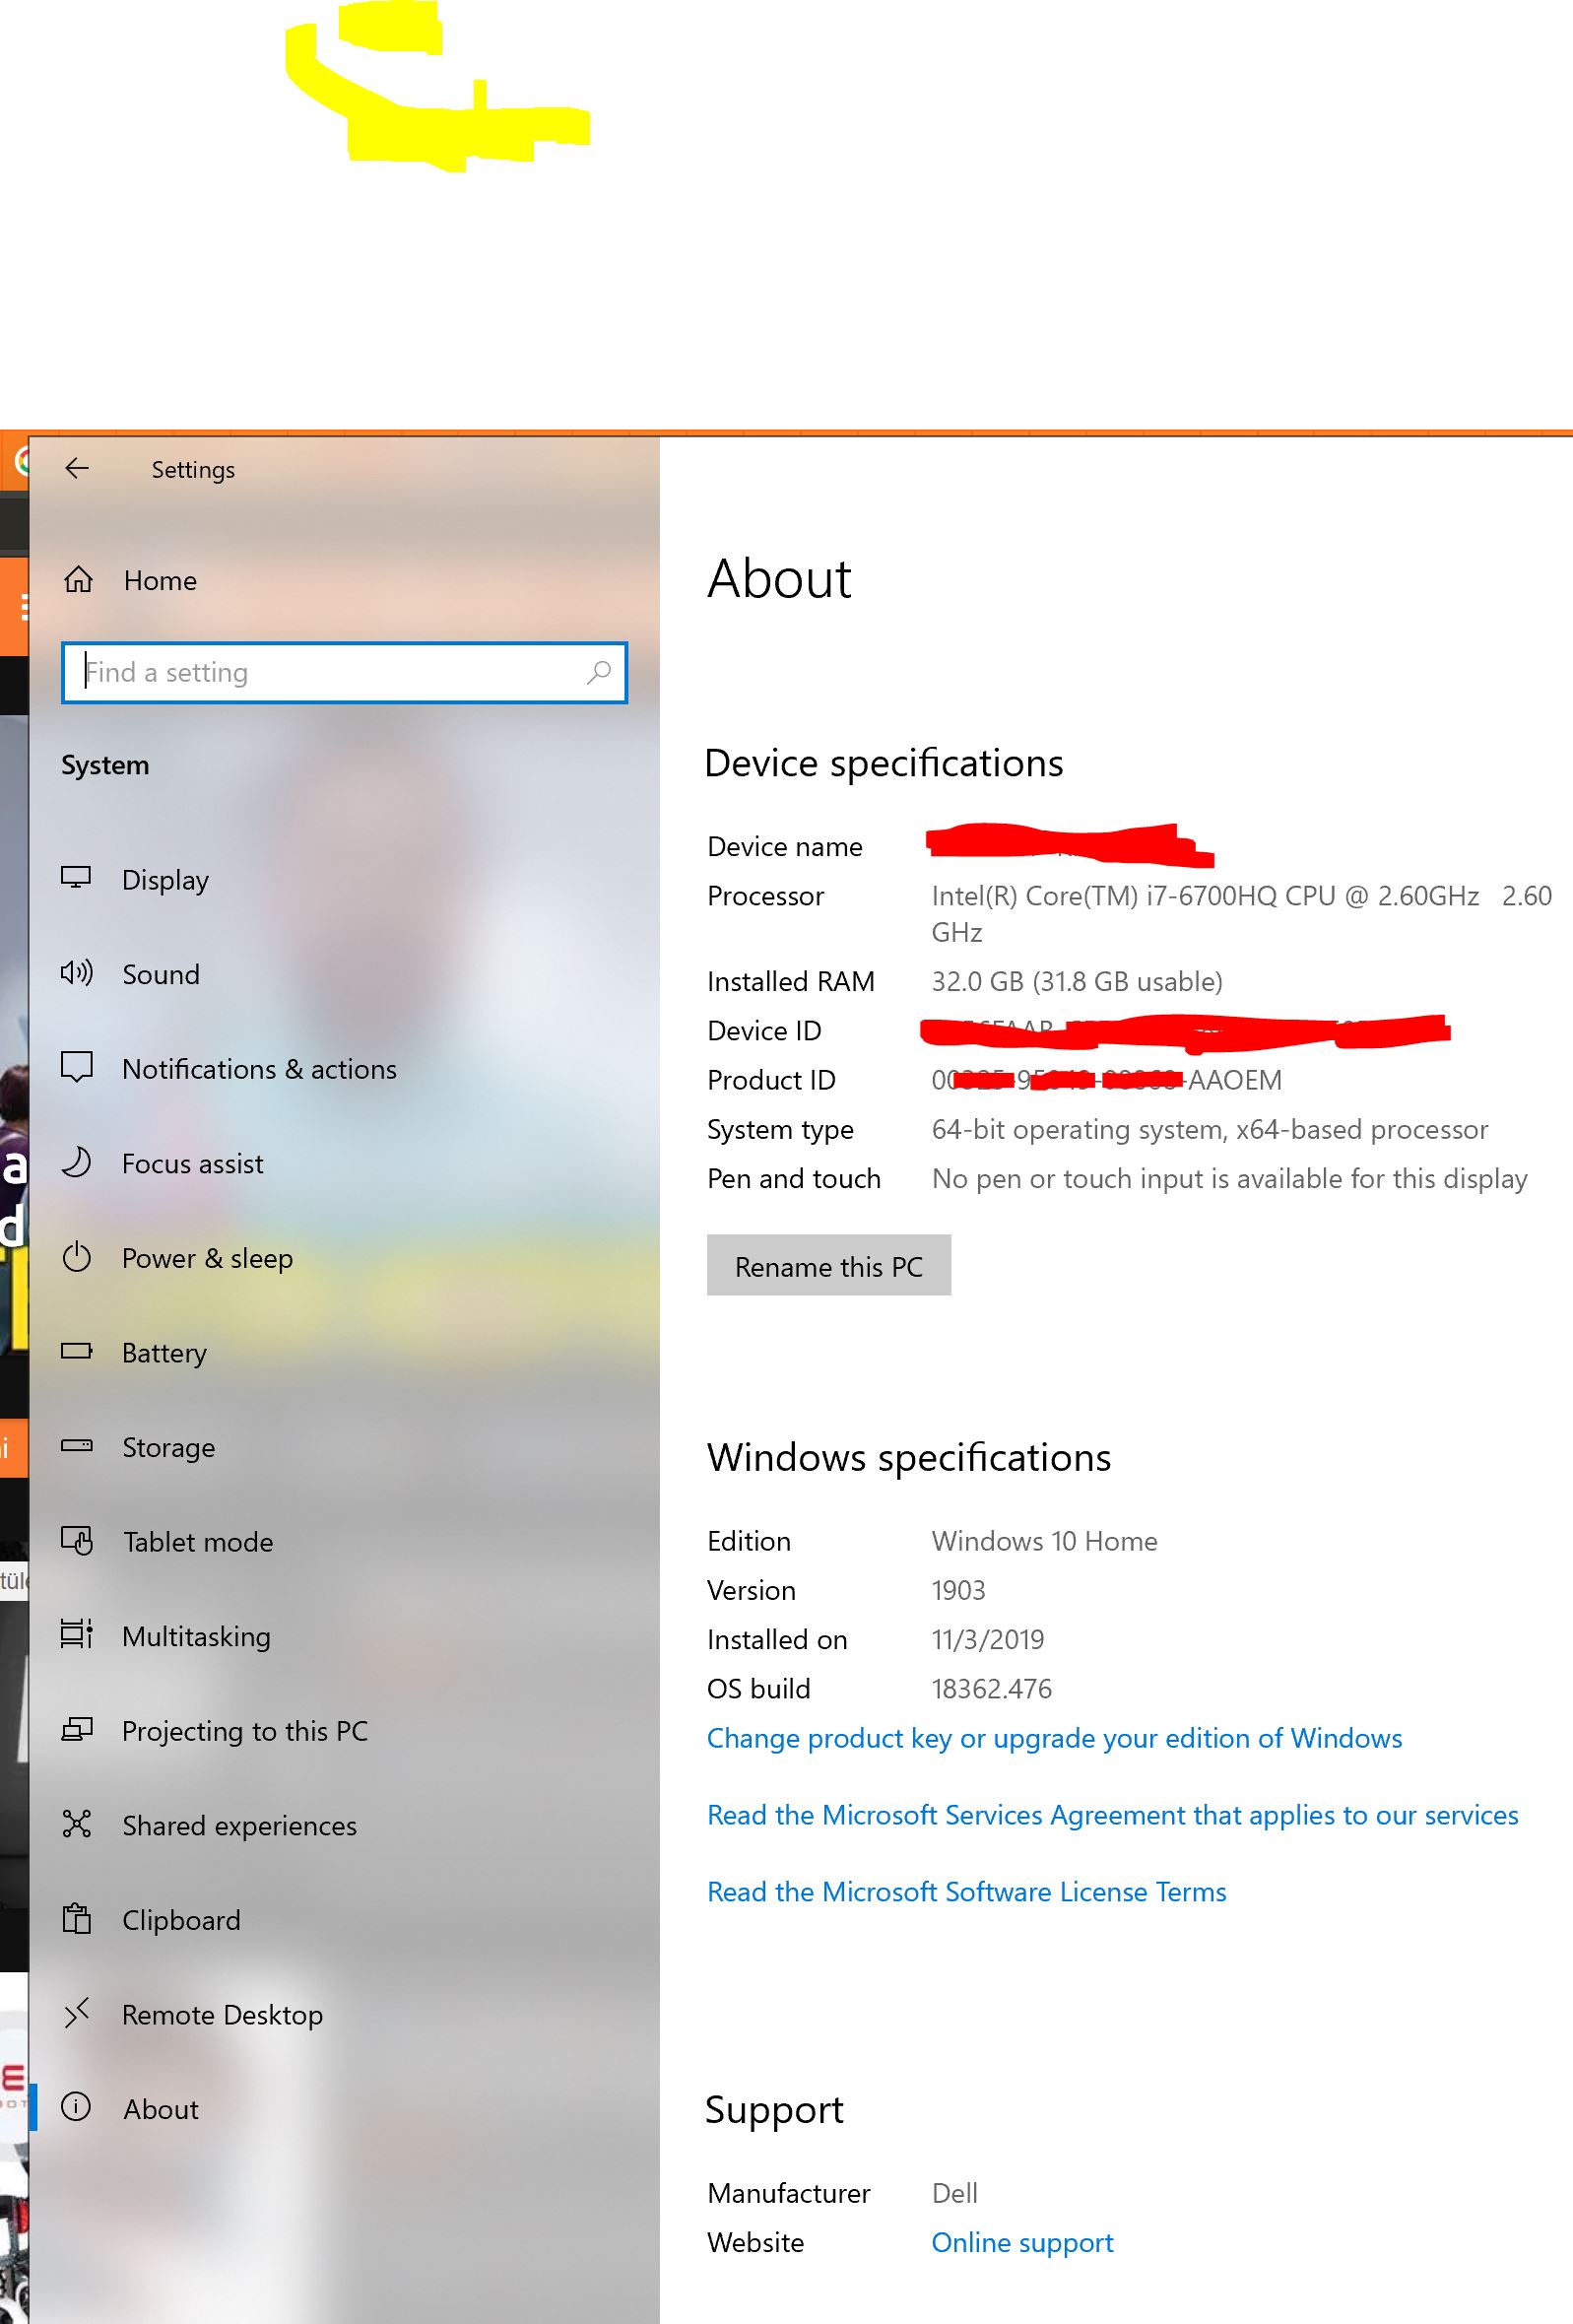The height and width of the screenshot is (2324, 1573).
Task: Click the processor value Intel Core i7-6700HQ
Action: [1241, 914]
